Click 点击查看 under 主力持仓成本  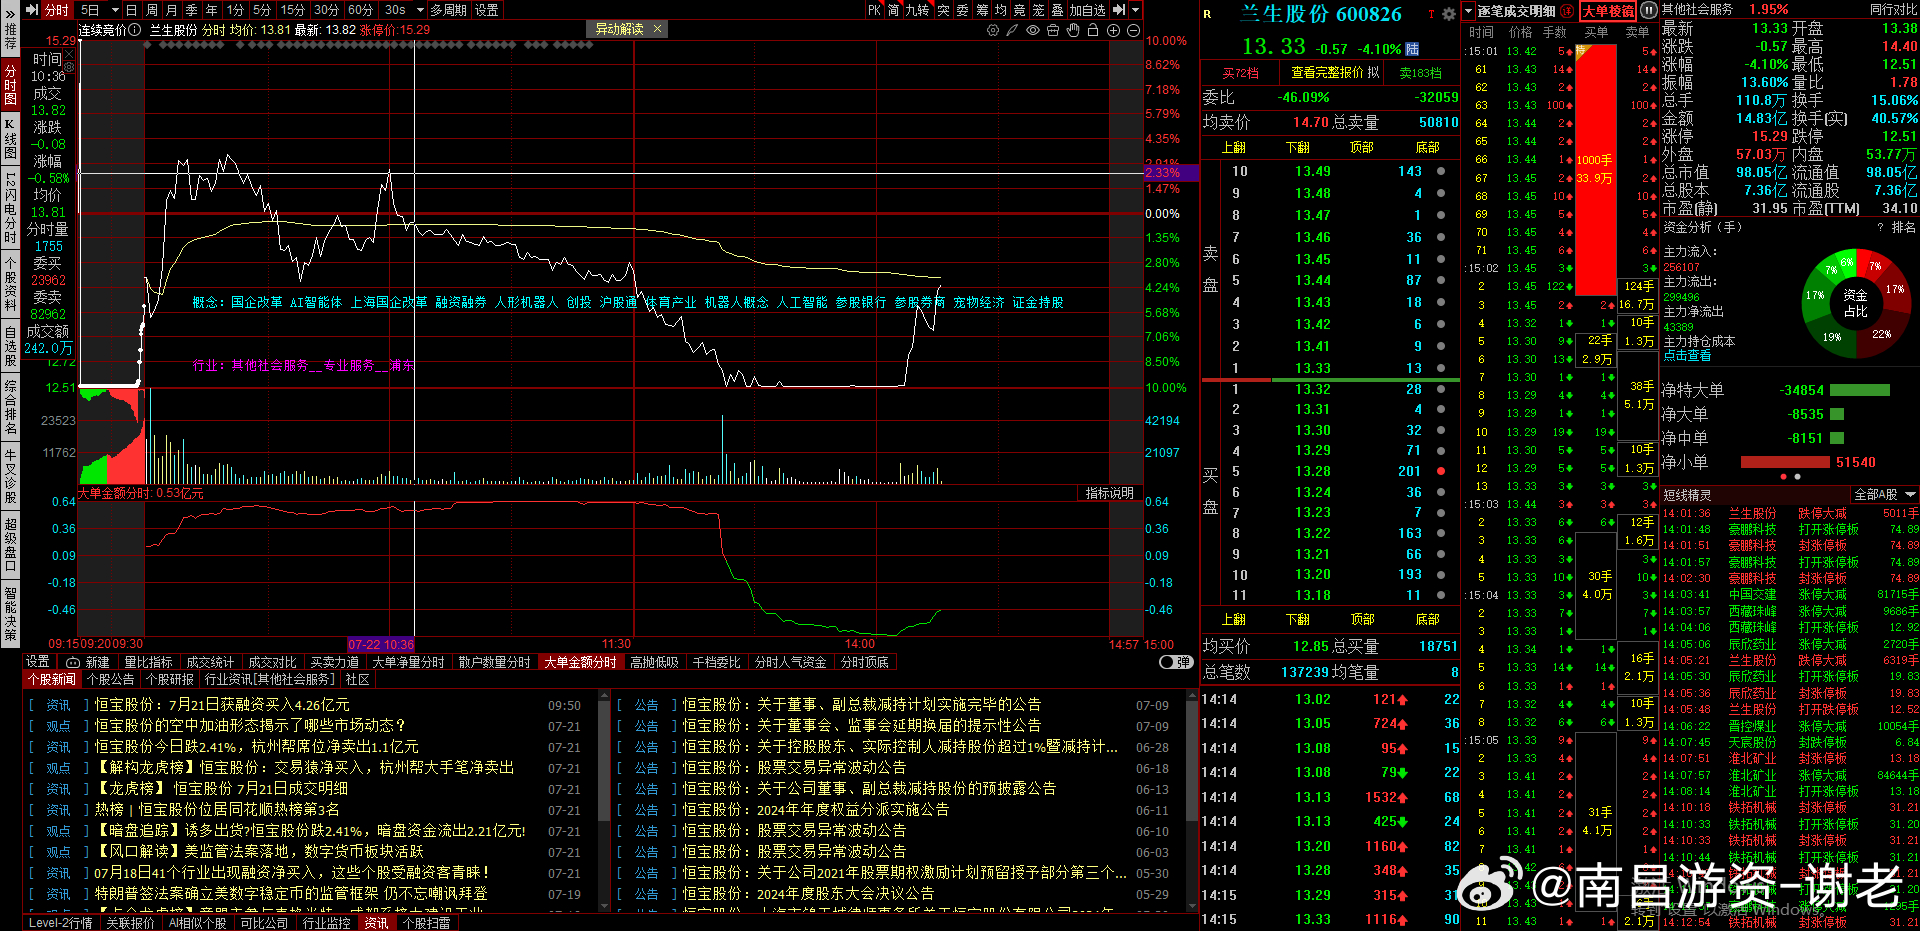tap(1687, 356)
